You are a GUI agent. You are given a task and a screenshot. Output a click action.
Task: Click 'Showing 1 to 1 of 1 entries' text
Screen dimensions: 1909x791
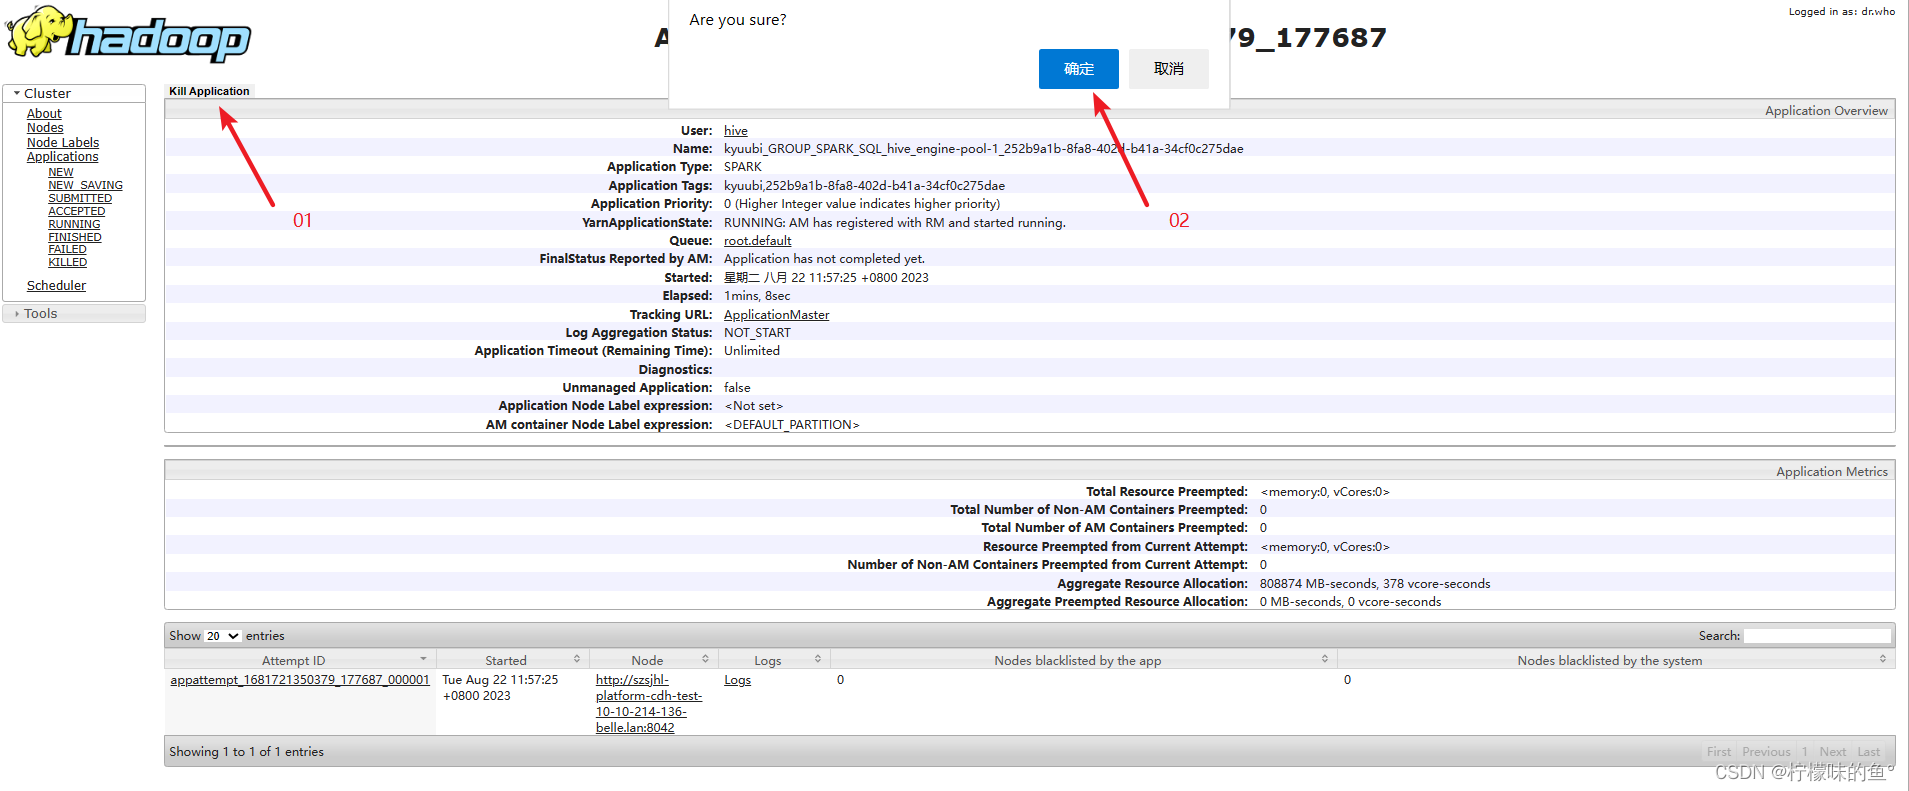tap(247, 752)
